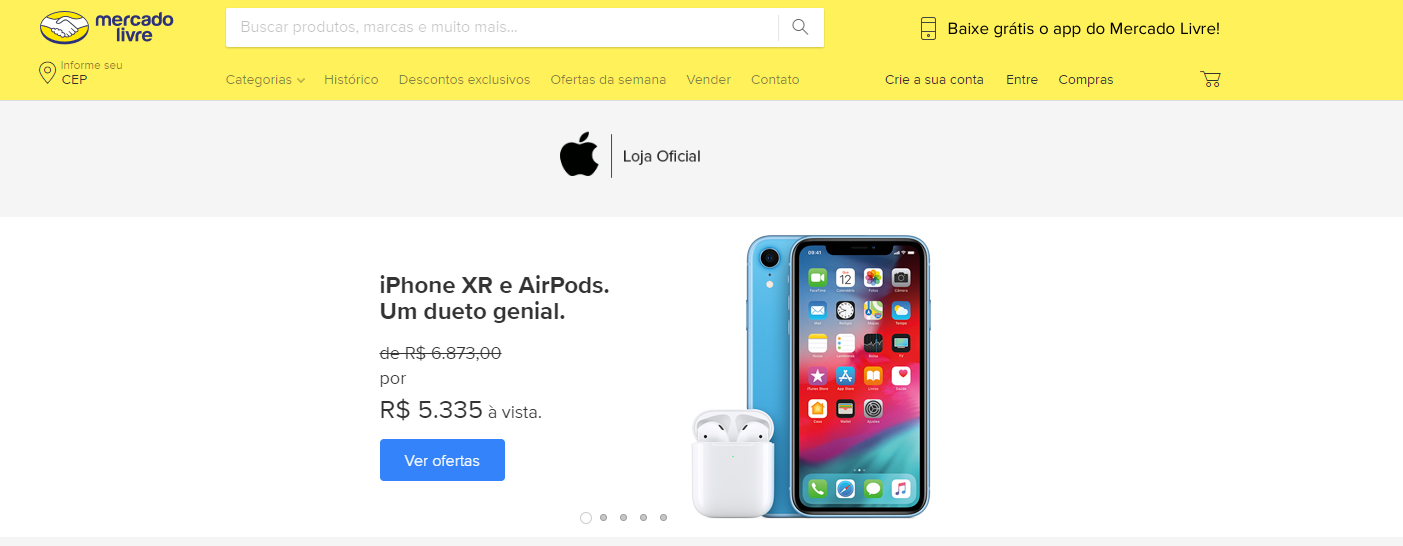Select the second carousel dot indicator

pyautogui.click(x=603, y=517)
